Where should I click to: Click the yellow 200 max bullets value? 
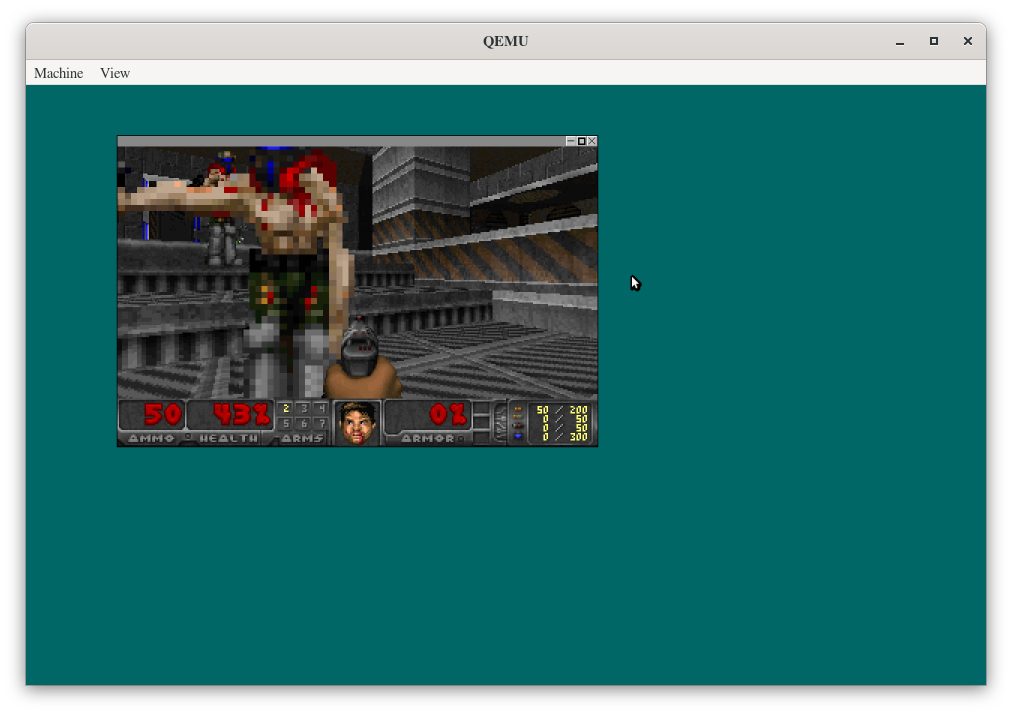pyautogui.click(x=578, y=410)
